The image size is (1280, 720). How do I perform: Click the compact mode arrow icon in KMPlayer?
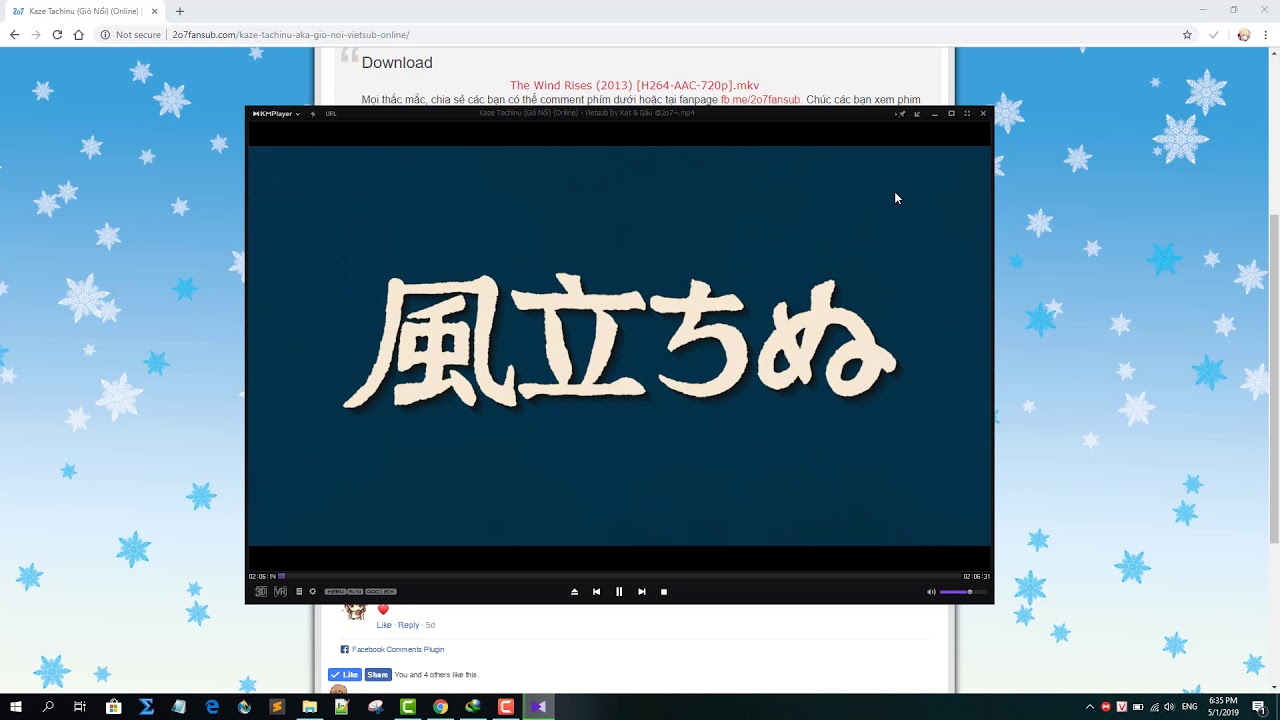coord(917,114)
